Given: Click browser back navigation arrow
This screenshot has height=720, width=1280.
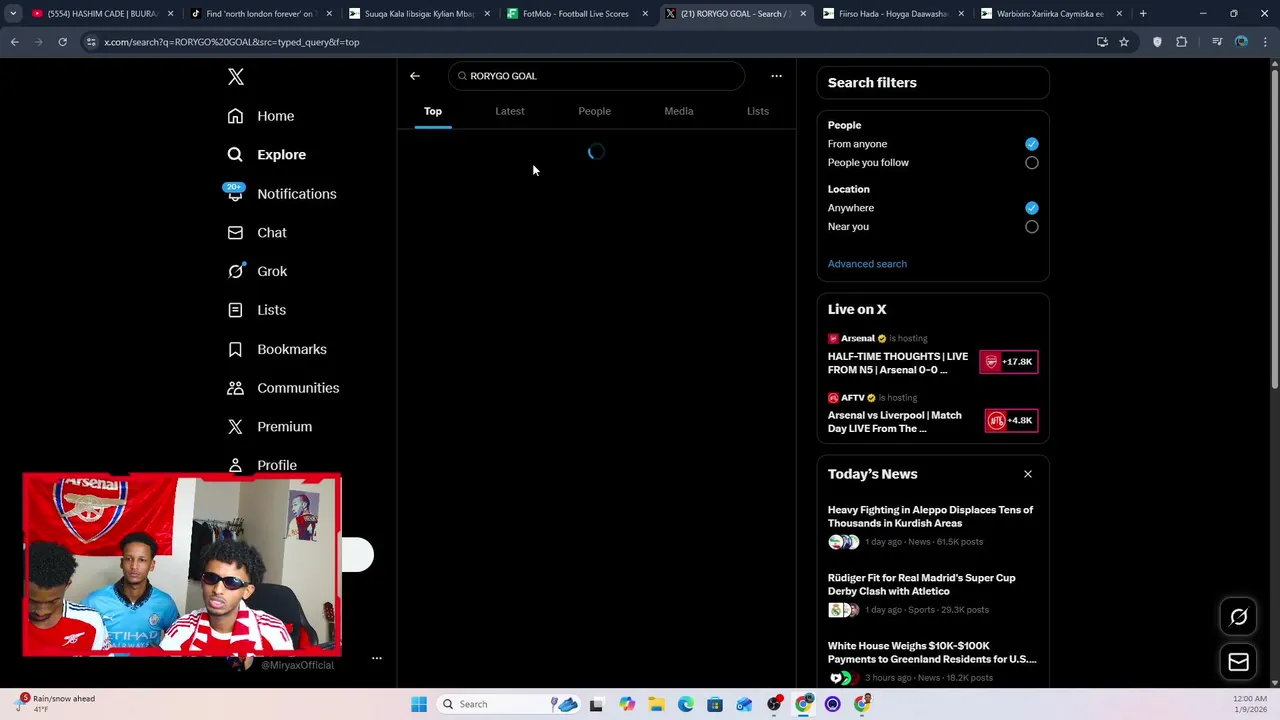Looking at the screenshot, I should click(x=15, y=42).
